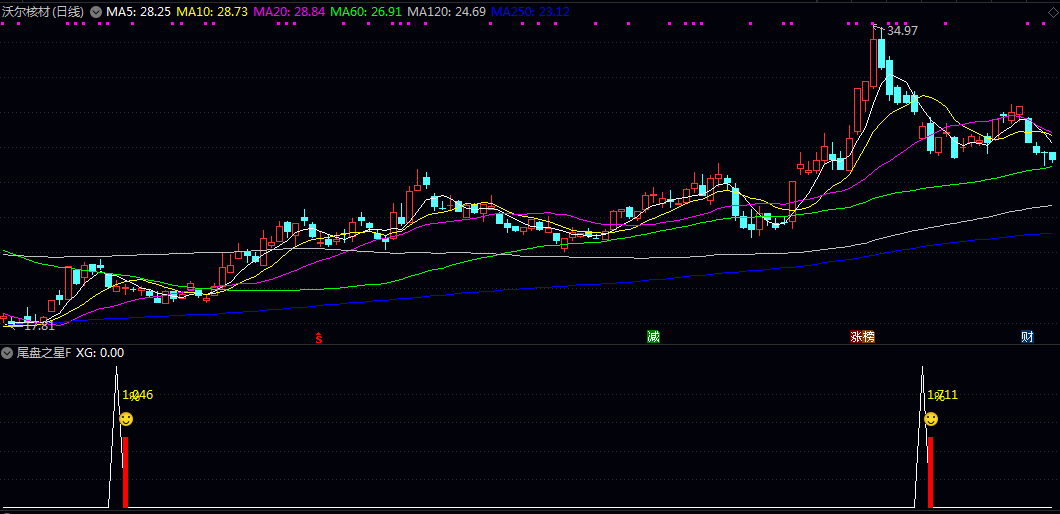Click the 34.97 high price label
This screenshot has height=514, width=1060.
(x=902, y=31)
